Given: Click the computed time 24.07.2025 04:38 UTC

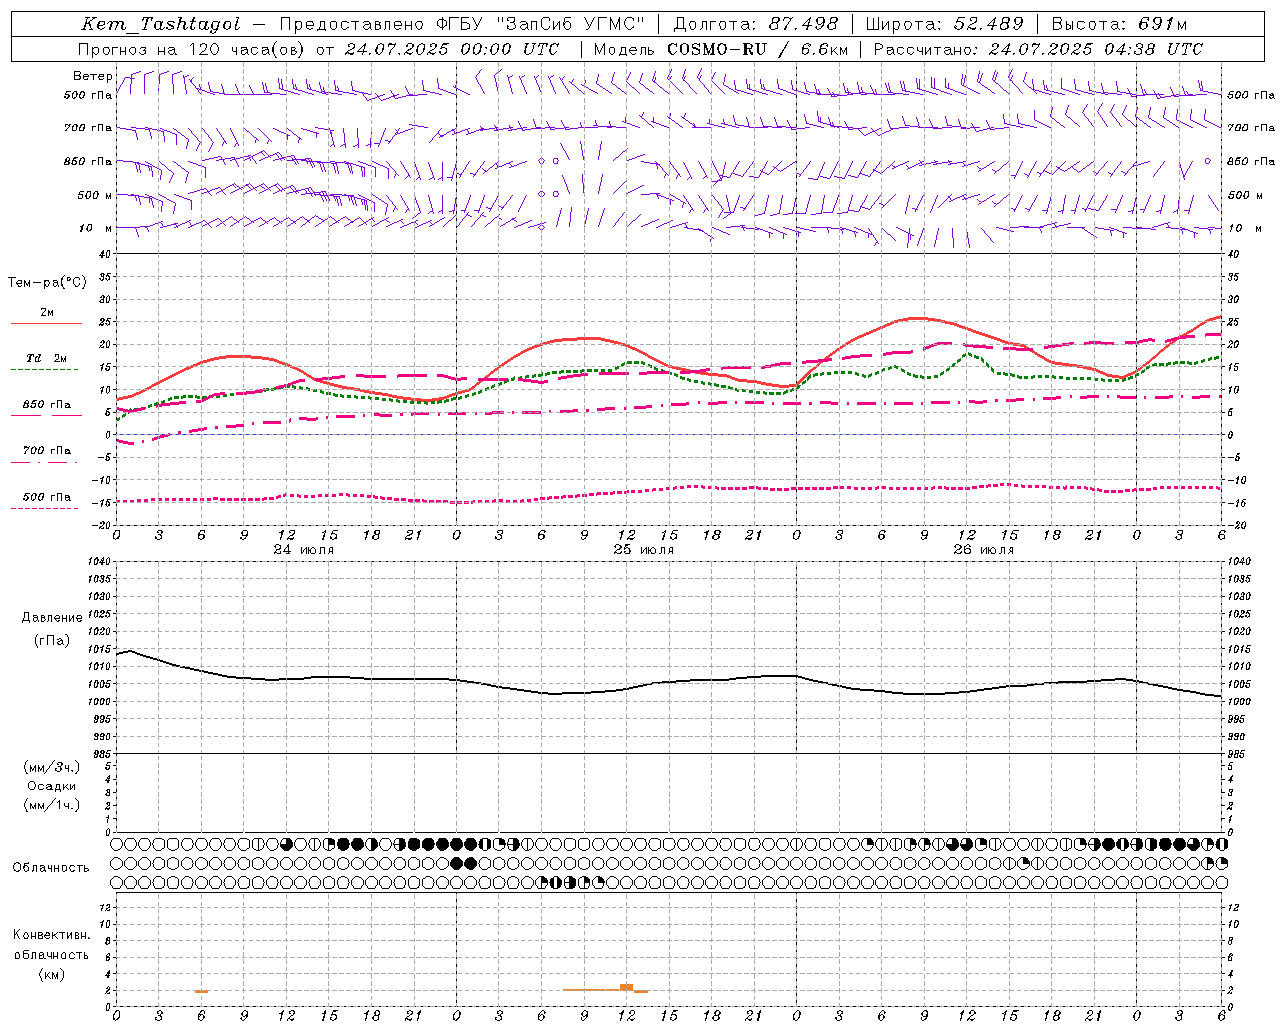Looking at the screenshot, I should tap(1096, 49).
